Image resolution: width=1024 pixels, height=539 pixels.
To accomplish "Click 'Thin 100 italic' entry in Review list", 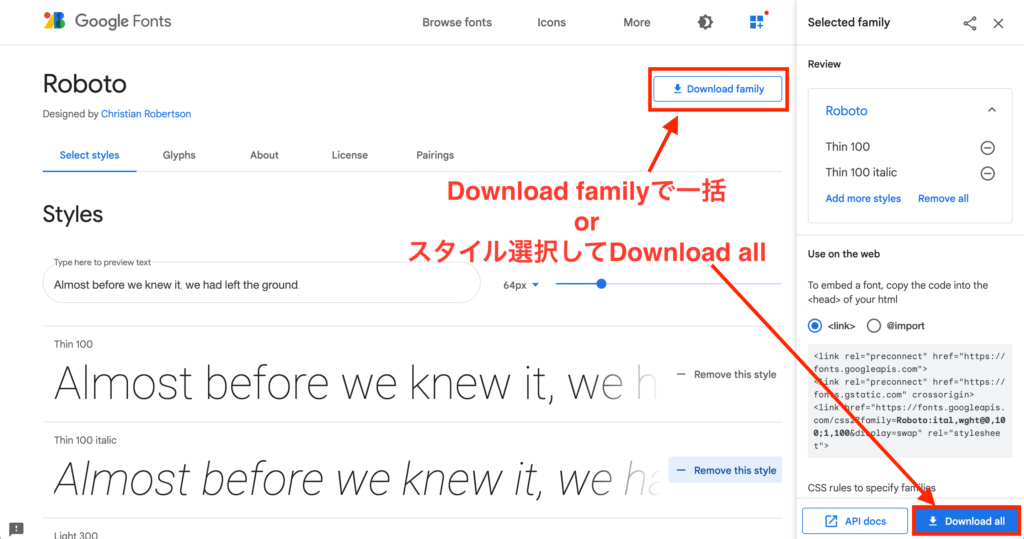I will [861, 172].
